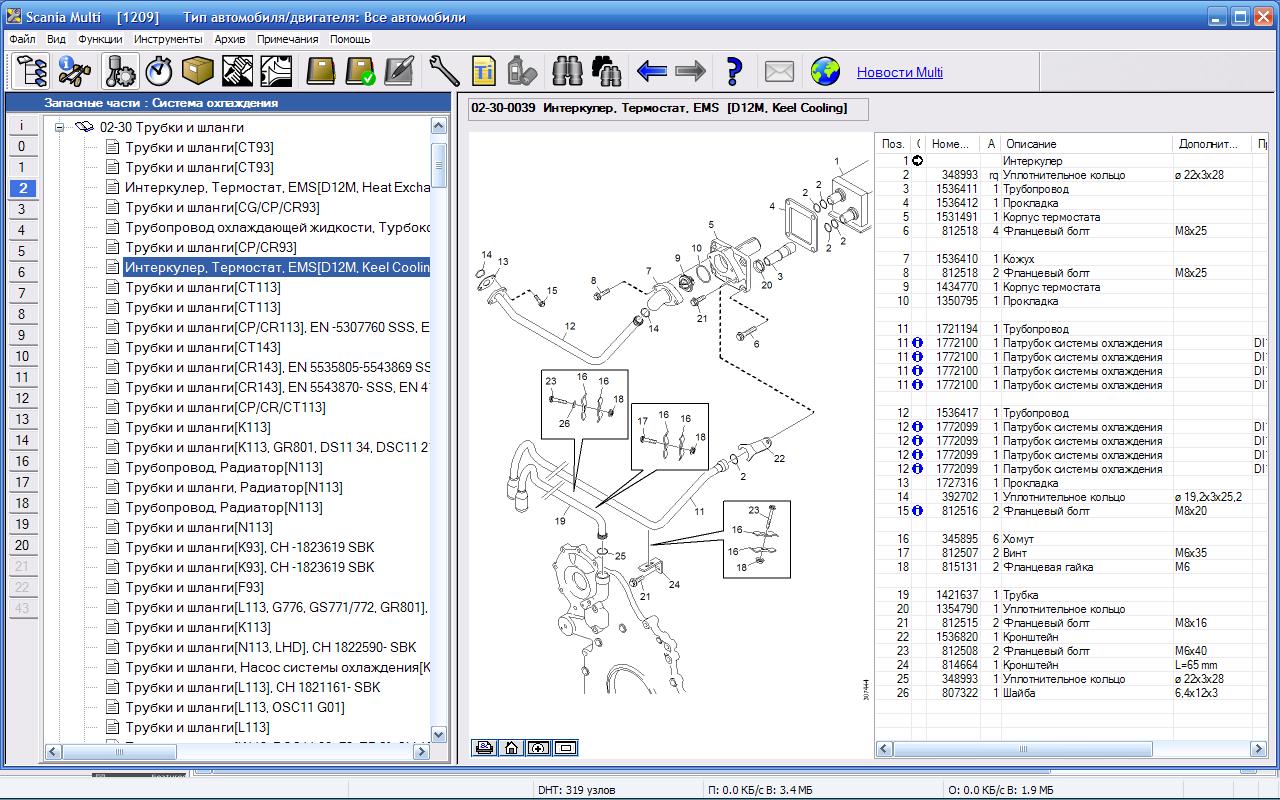Open search with the grey binoculars icon
The image size is (1280, 800).
(567, 71)
